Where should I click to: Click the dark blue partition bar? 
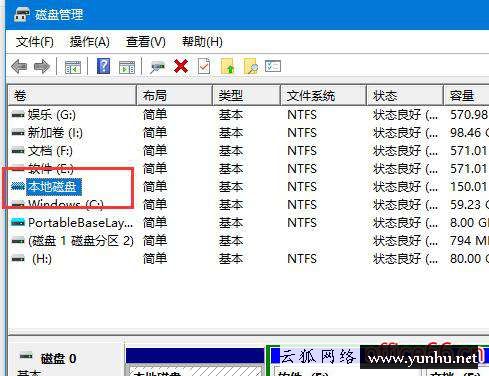pos(195,355)
